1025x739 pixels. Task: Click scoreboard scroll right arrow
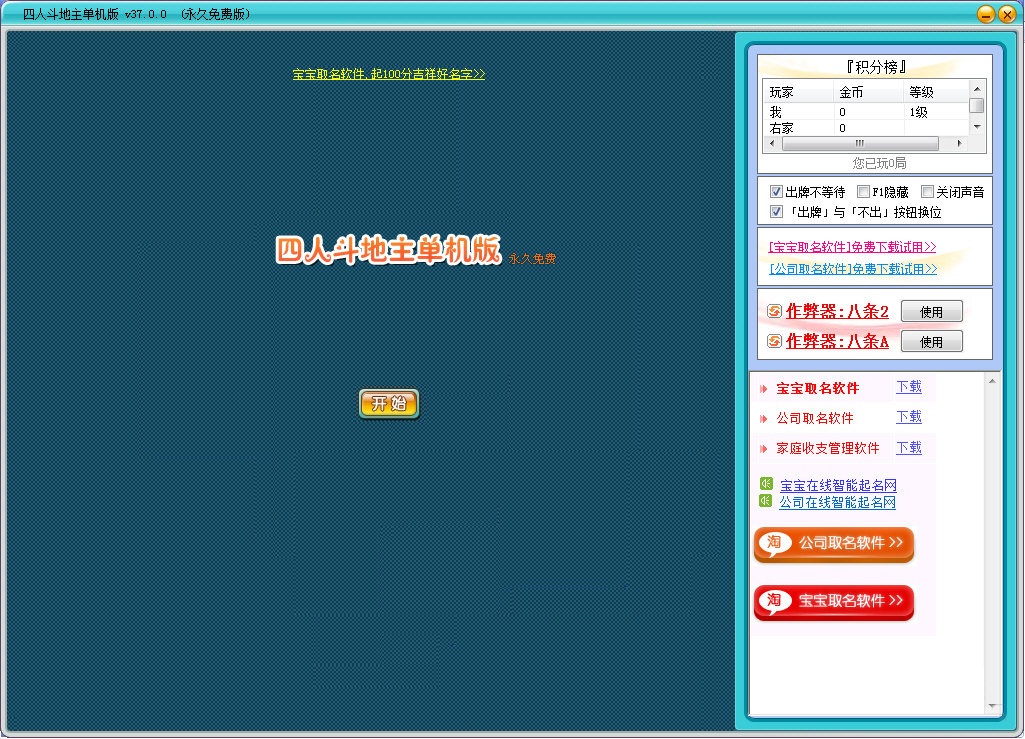[960, 143]
